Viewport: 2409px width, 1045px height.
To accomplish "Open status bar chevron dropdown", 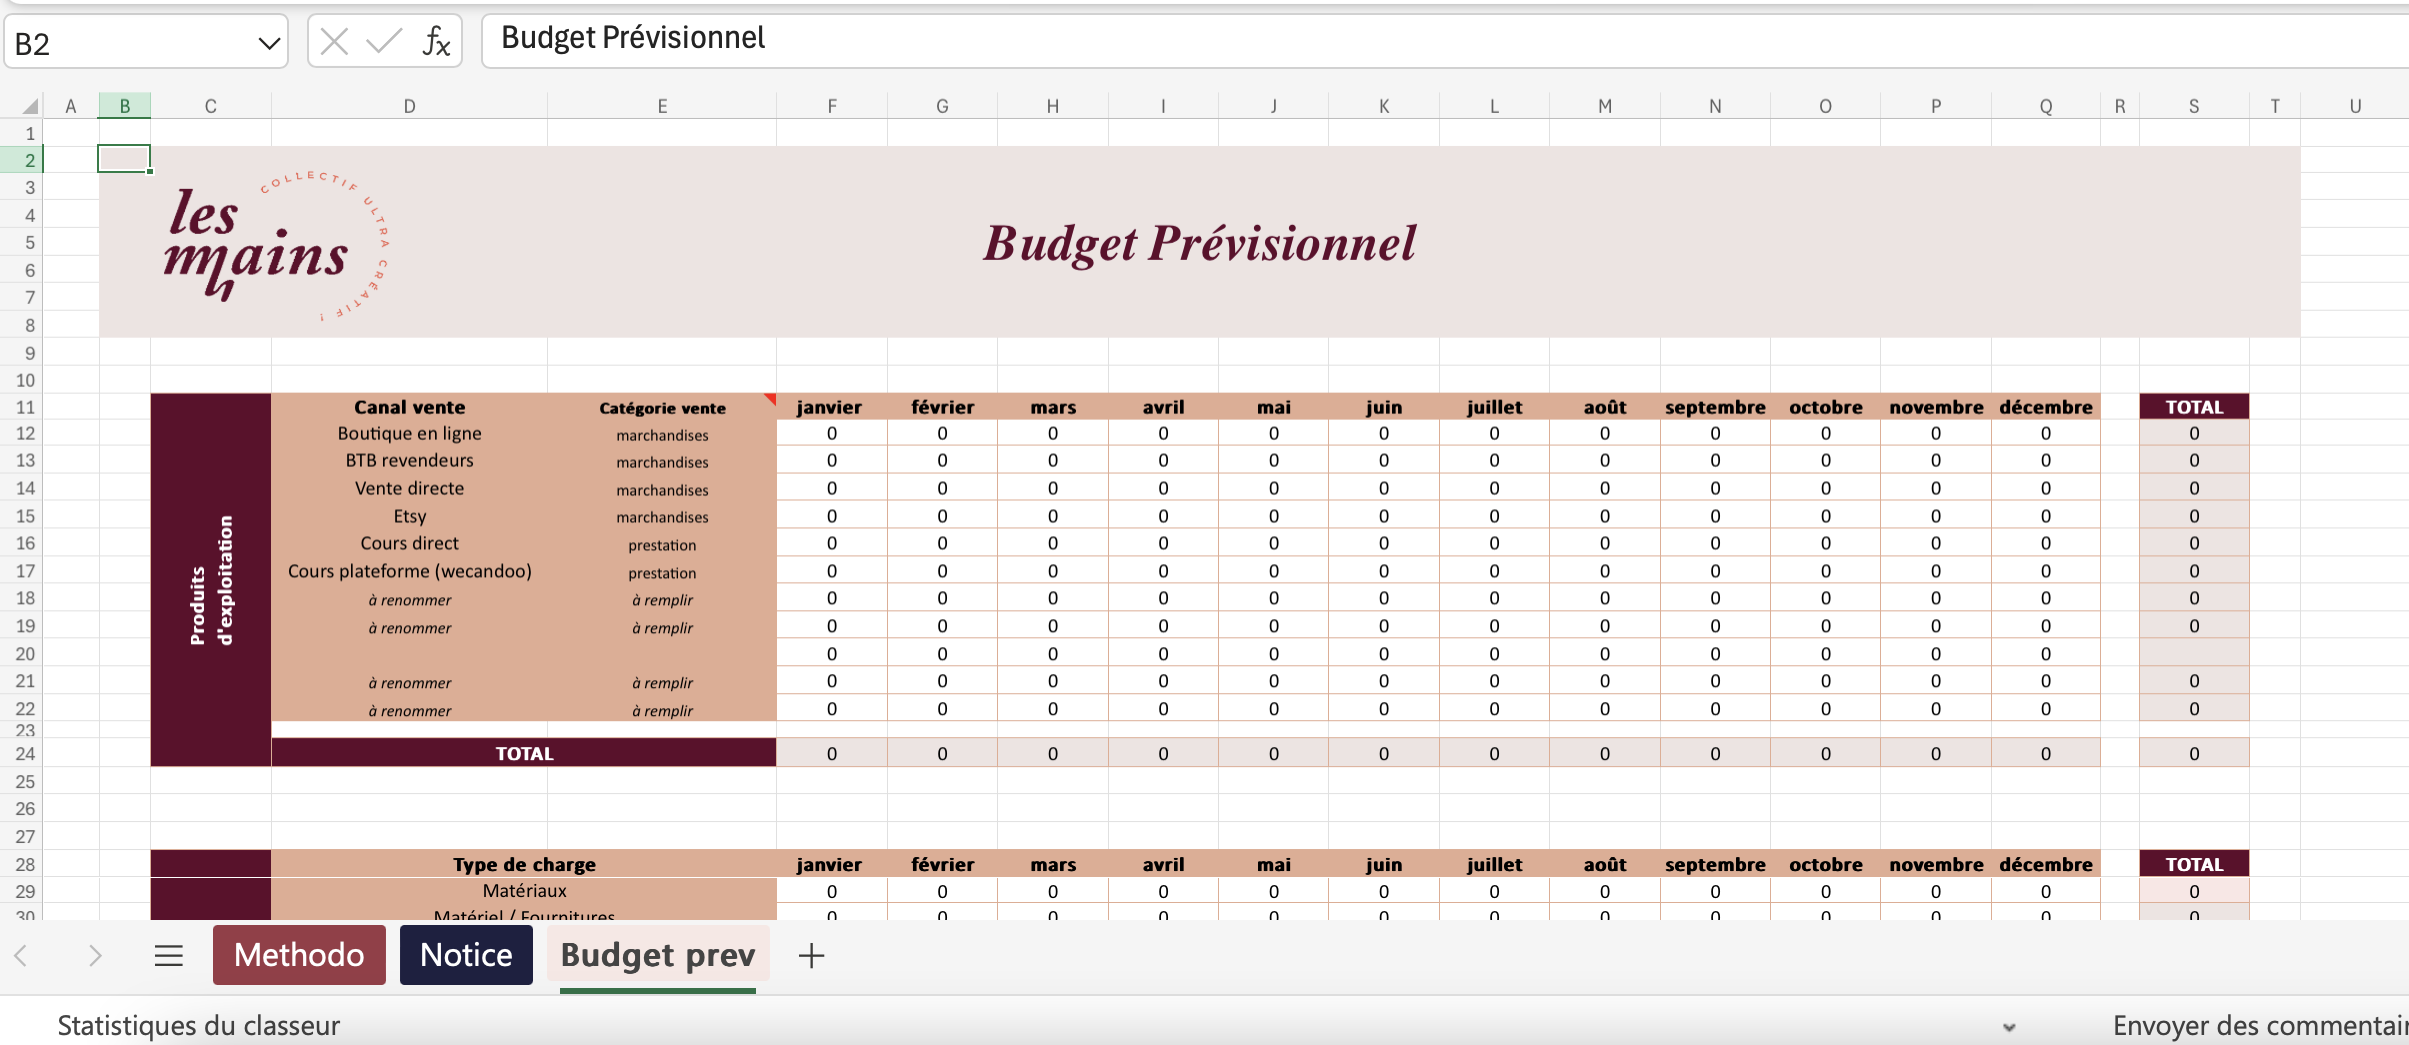I will pos(2009,1027).
